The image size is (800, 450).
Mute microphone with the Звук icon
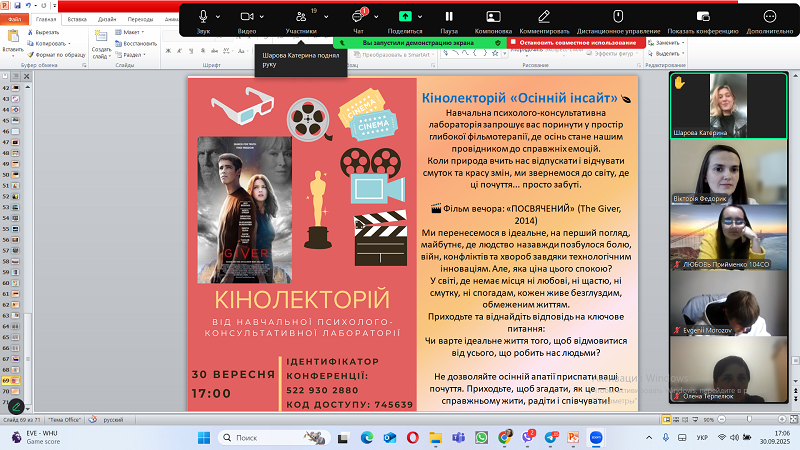(x=204, y=17)
